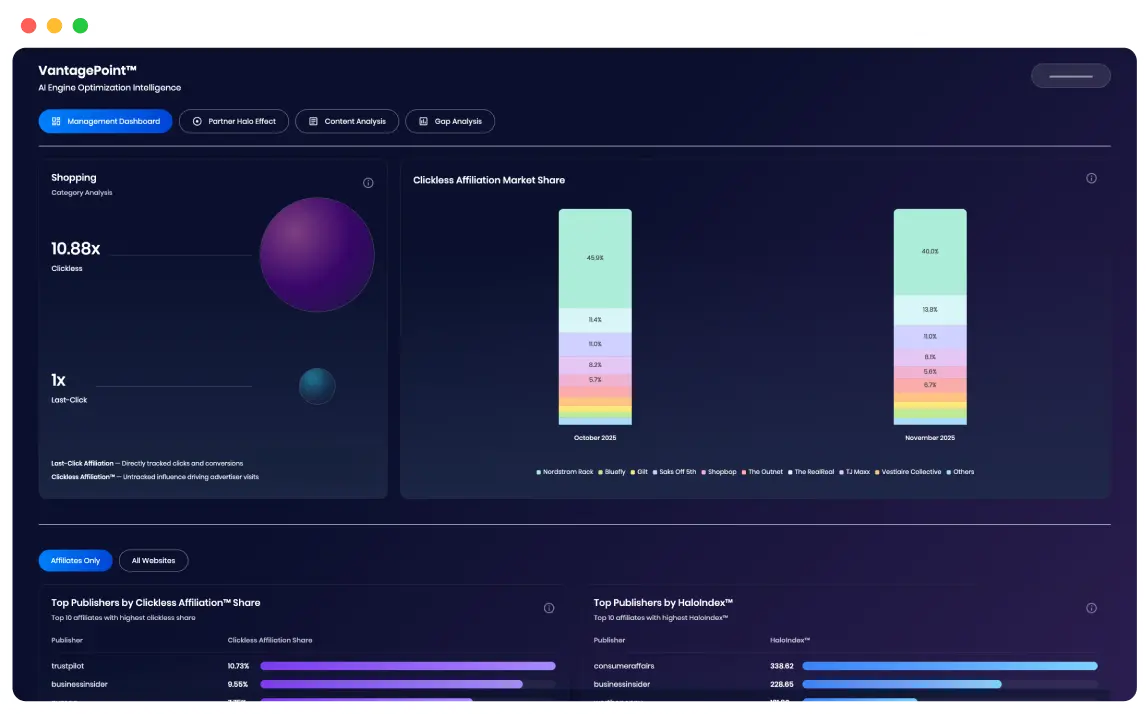Select the Affiliates Only filter

point(76,561)
